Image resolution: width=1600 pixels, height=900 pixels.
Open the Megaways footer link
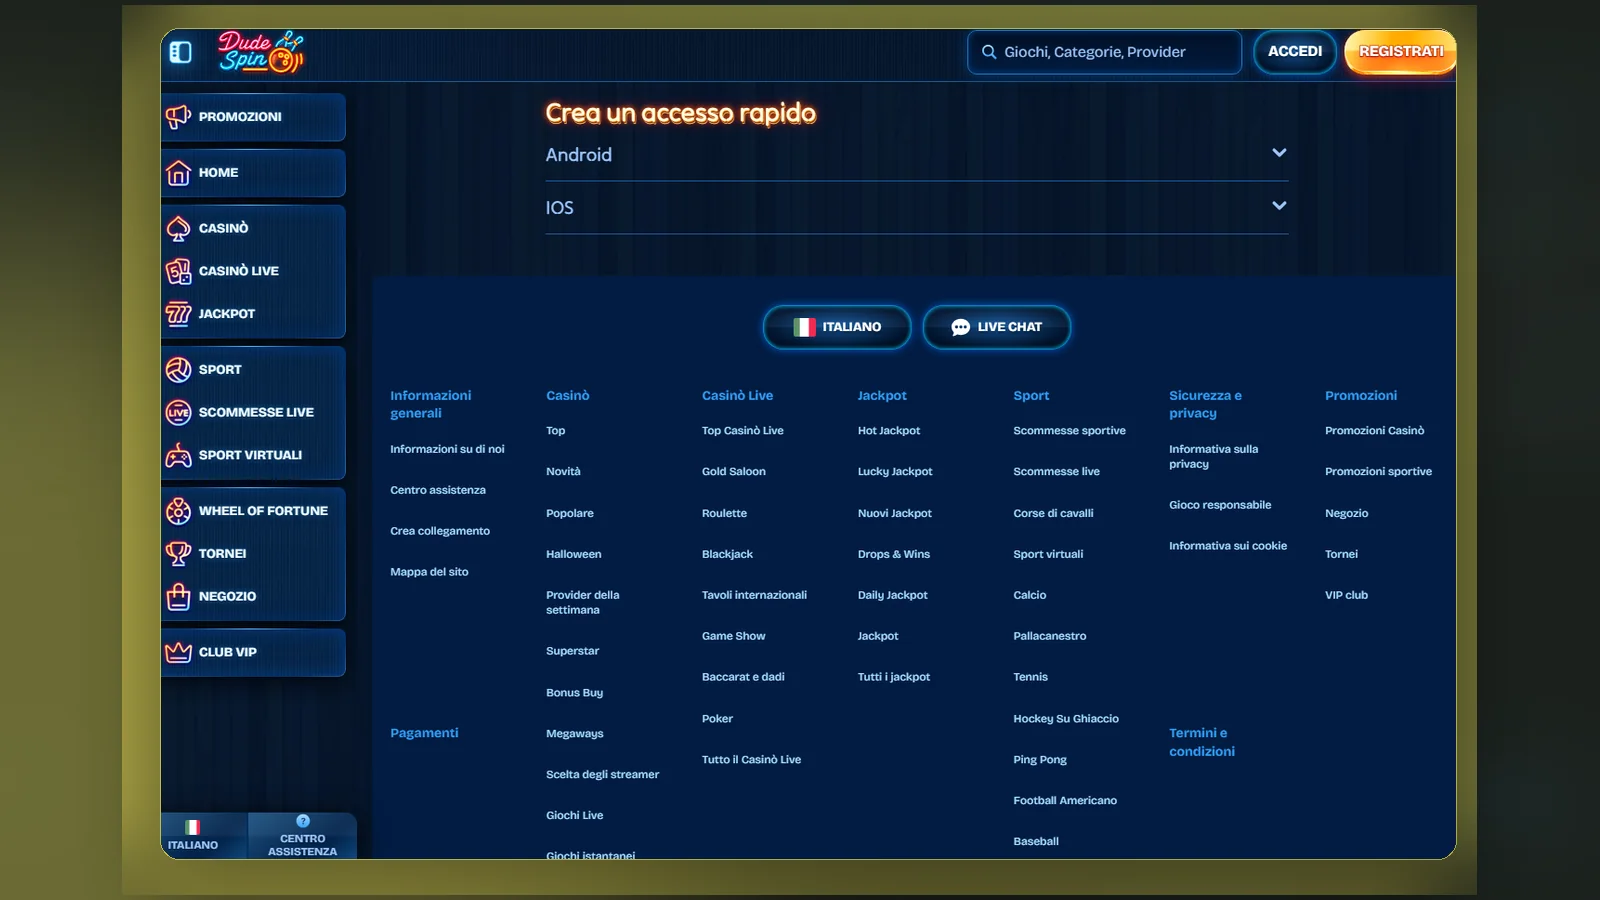575,734
